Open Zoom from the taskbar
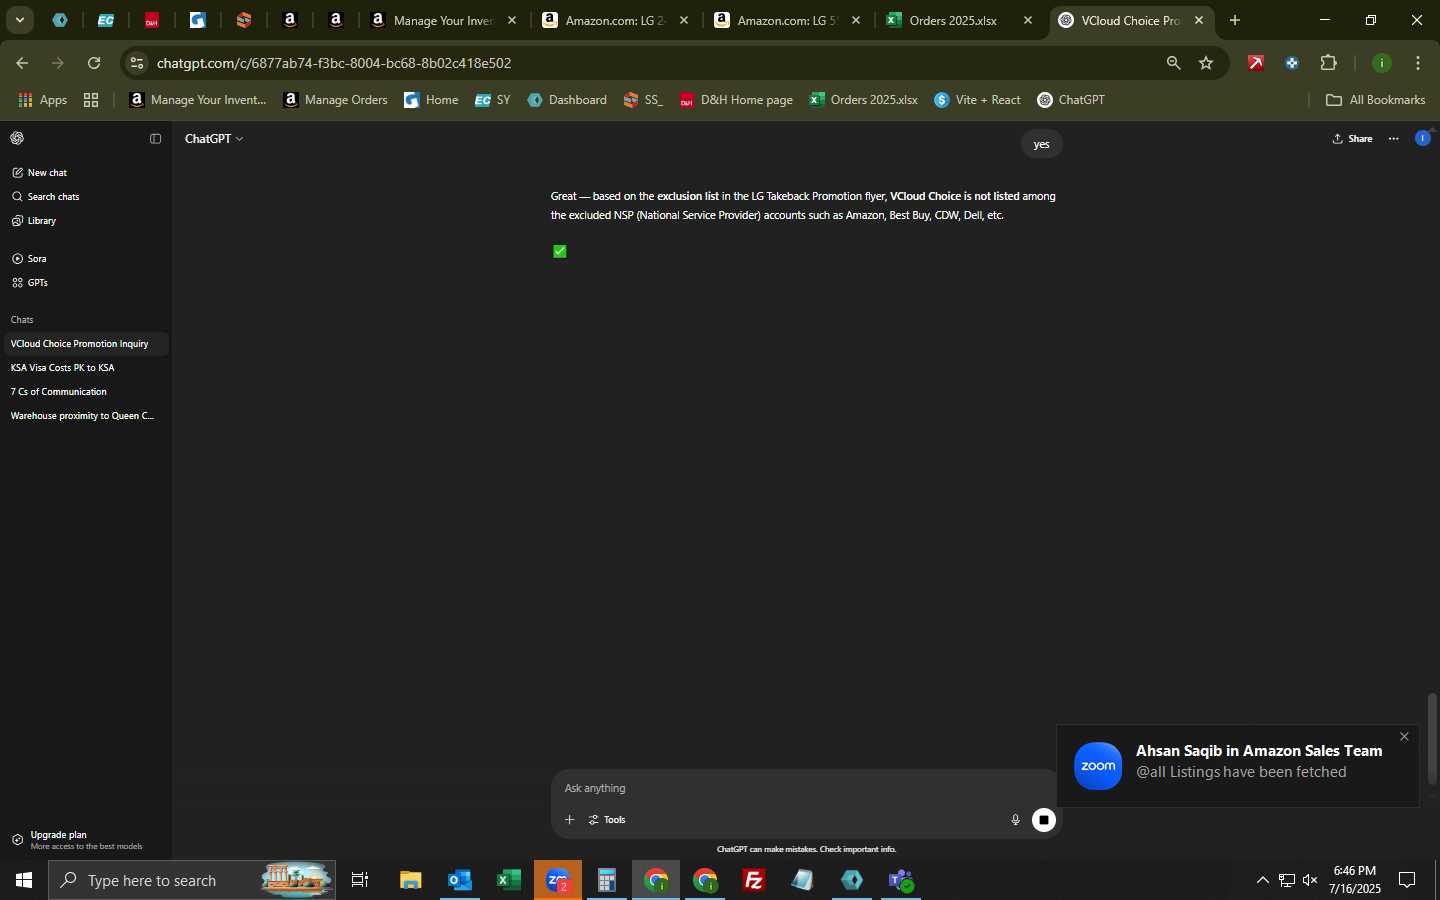 pyautogui.click(x=558, y=880)
